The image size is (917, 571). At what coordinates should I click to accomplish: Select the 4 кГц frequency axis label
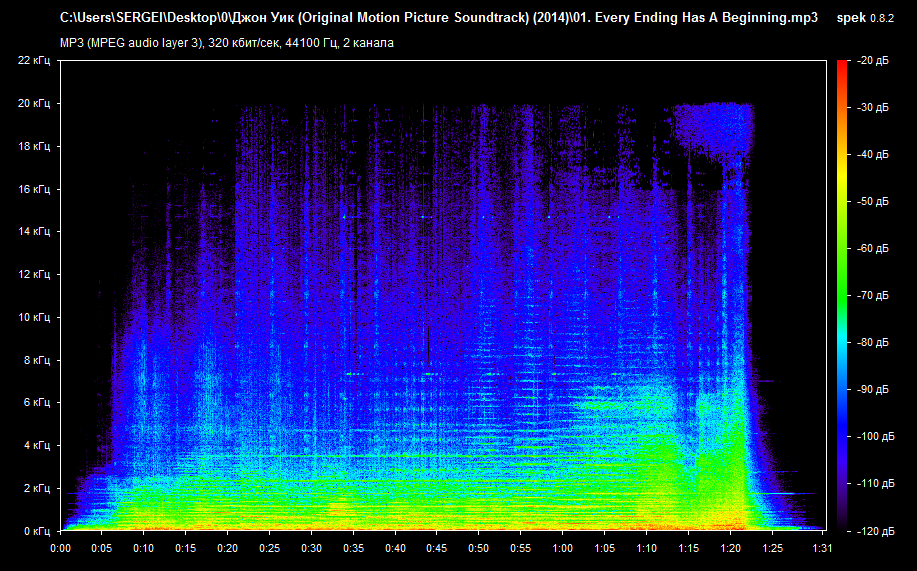(x=37, y=445)
